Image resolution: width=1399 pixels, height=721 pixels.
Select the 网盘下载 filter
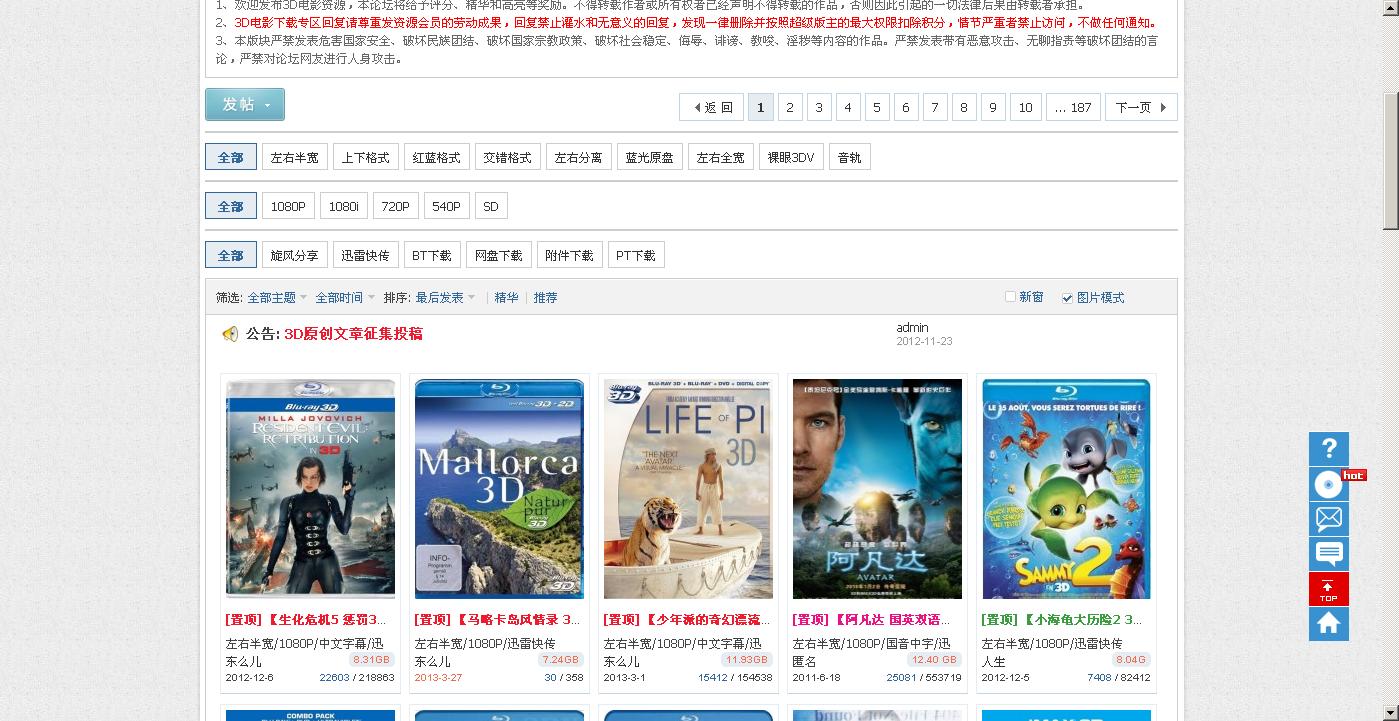tap(498, 255)
